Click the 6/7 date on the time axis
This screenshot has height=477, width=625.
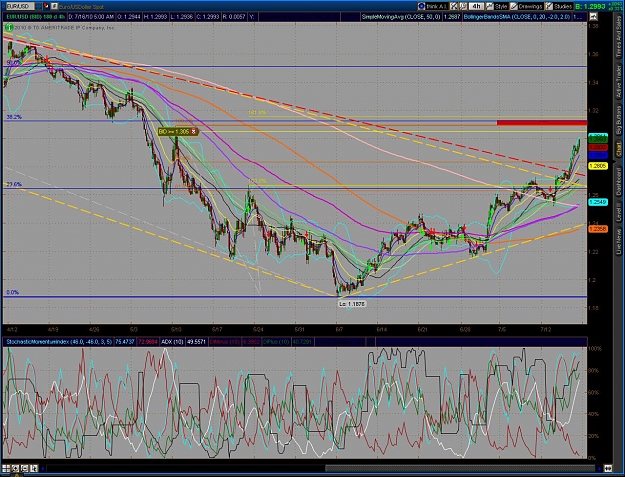tap(339, 330)
